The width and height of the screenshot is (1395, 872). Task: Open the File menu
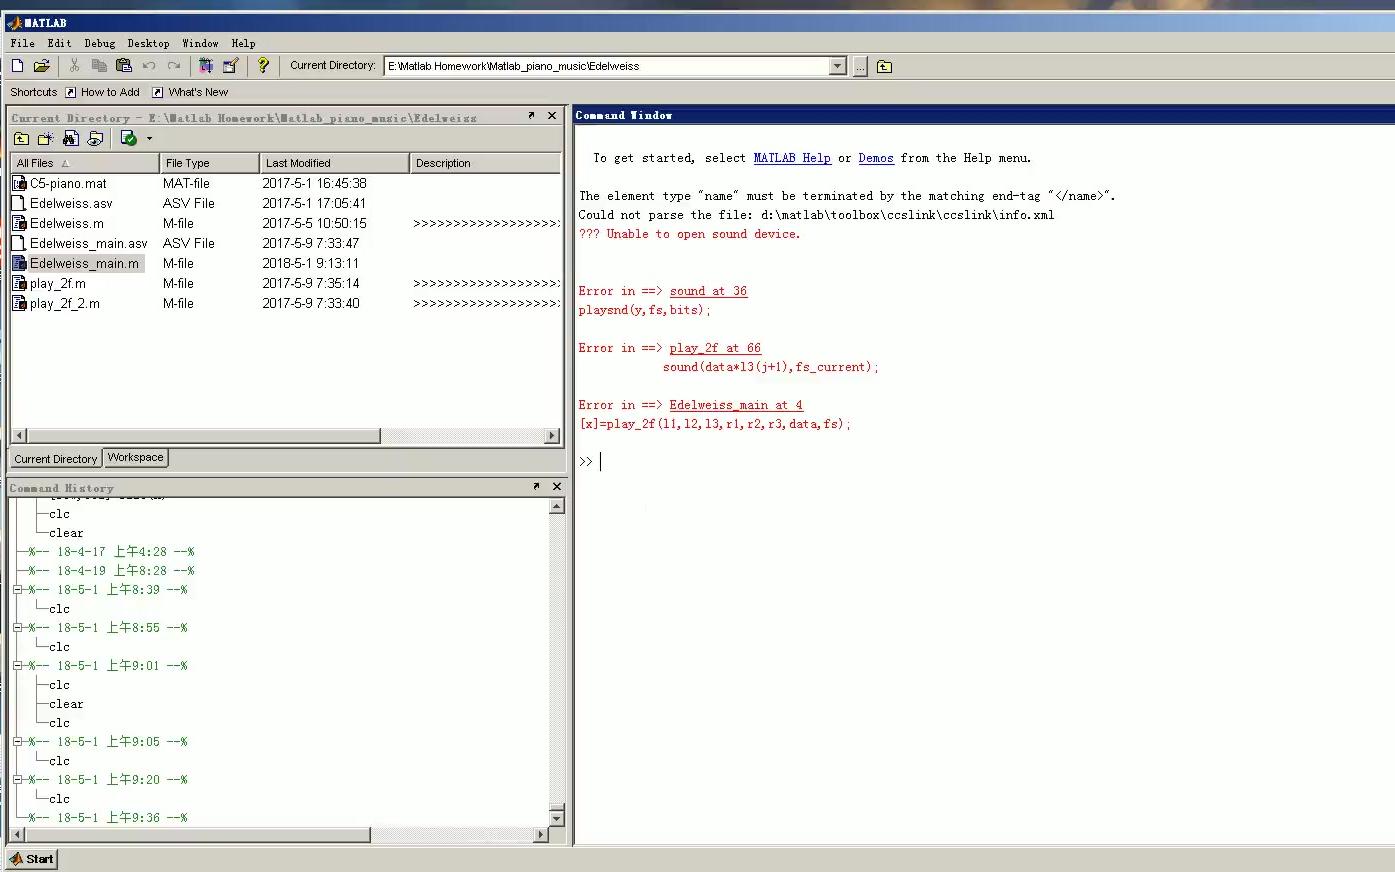[x=22, y=43]
